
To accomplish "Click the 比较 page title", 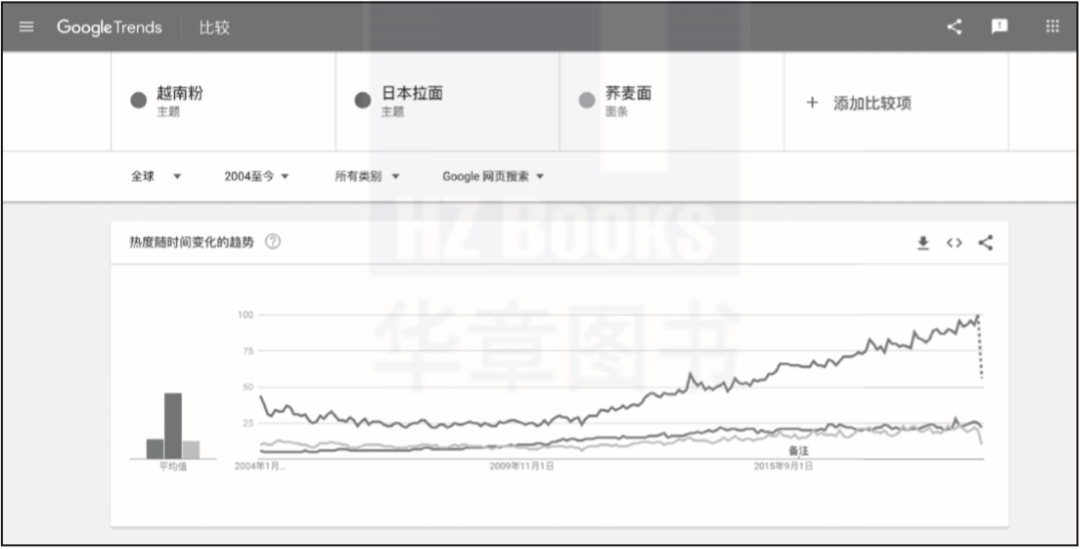I will [x=214, y=28].
